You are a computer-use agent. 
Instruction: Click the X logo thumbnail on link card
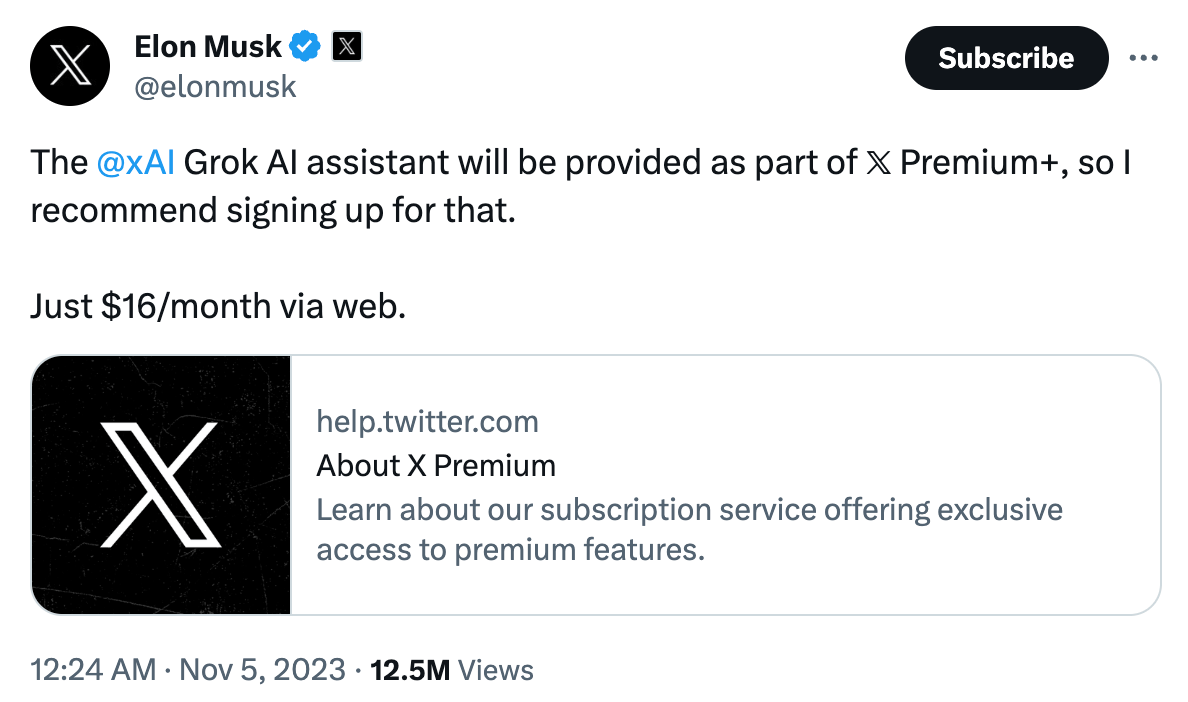tap(161, 483)
